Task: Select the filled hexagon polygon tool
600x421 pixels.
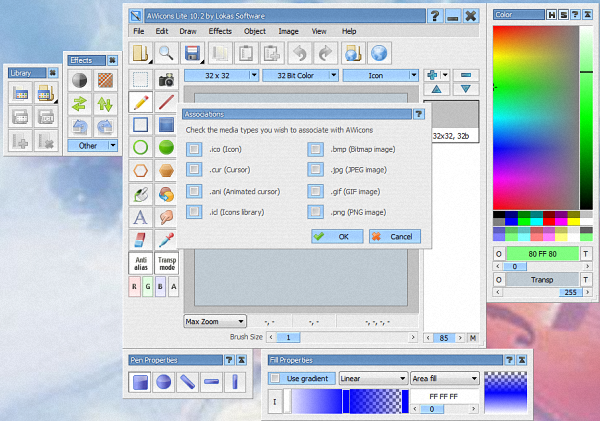Action: click(x=166, y=170)
